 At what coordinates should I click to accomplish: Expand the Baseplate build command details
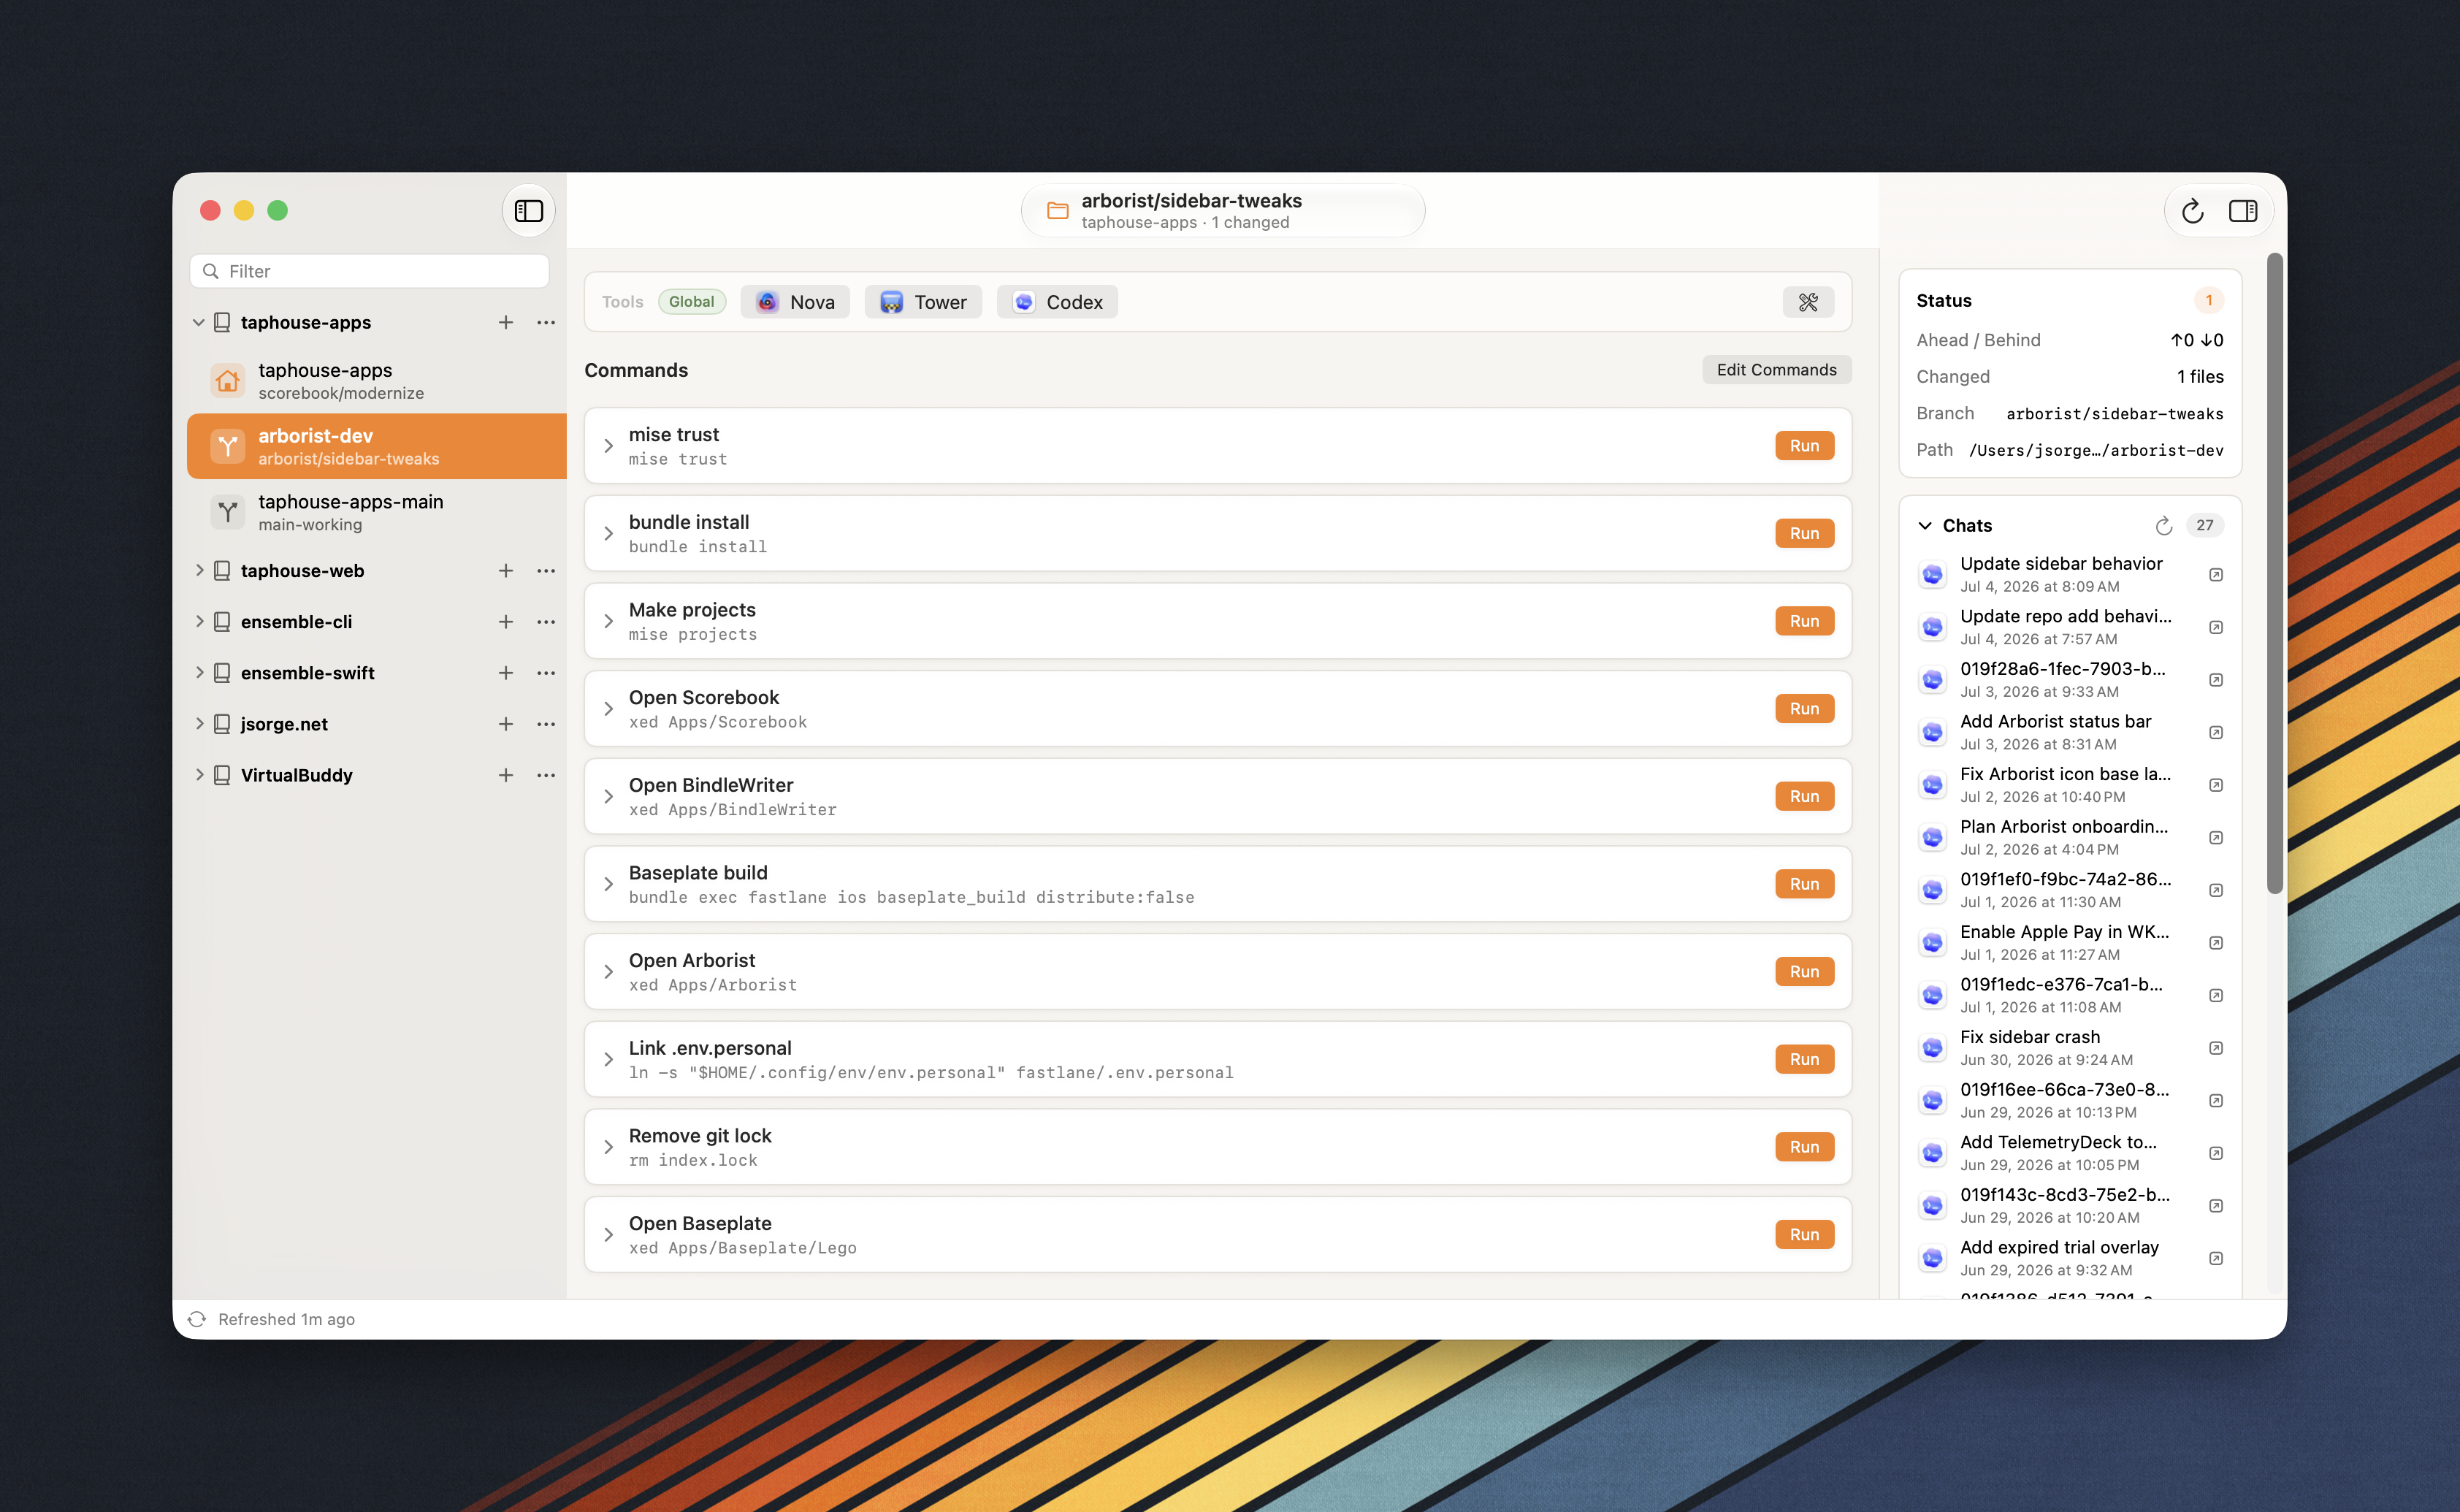[608, 884]
